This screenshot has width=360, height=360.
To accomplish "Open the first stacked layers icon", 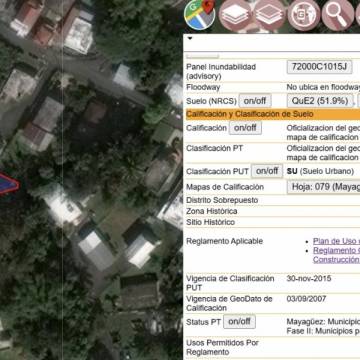I will (235, 15).
